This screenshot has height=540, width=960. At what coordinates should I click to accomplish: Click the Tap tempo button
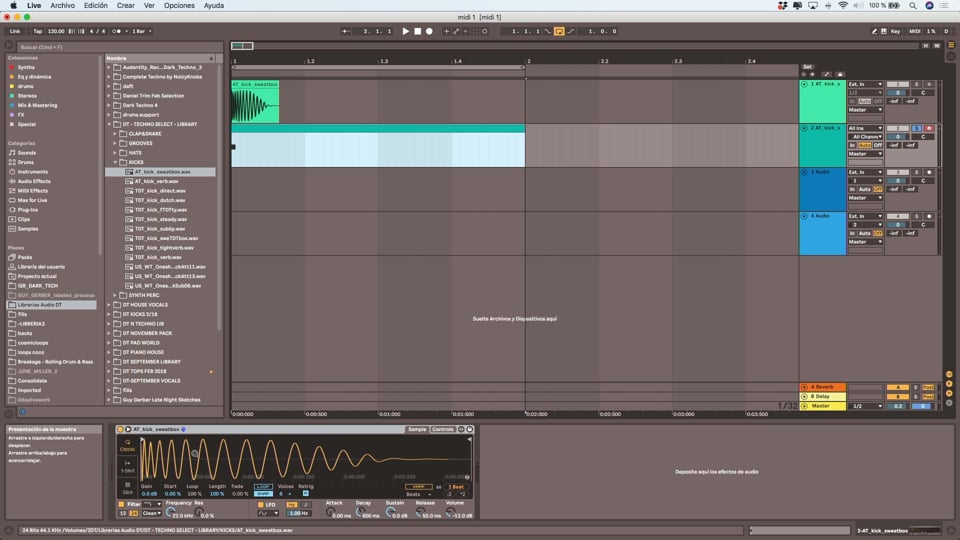[x=37, y=31]
